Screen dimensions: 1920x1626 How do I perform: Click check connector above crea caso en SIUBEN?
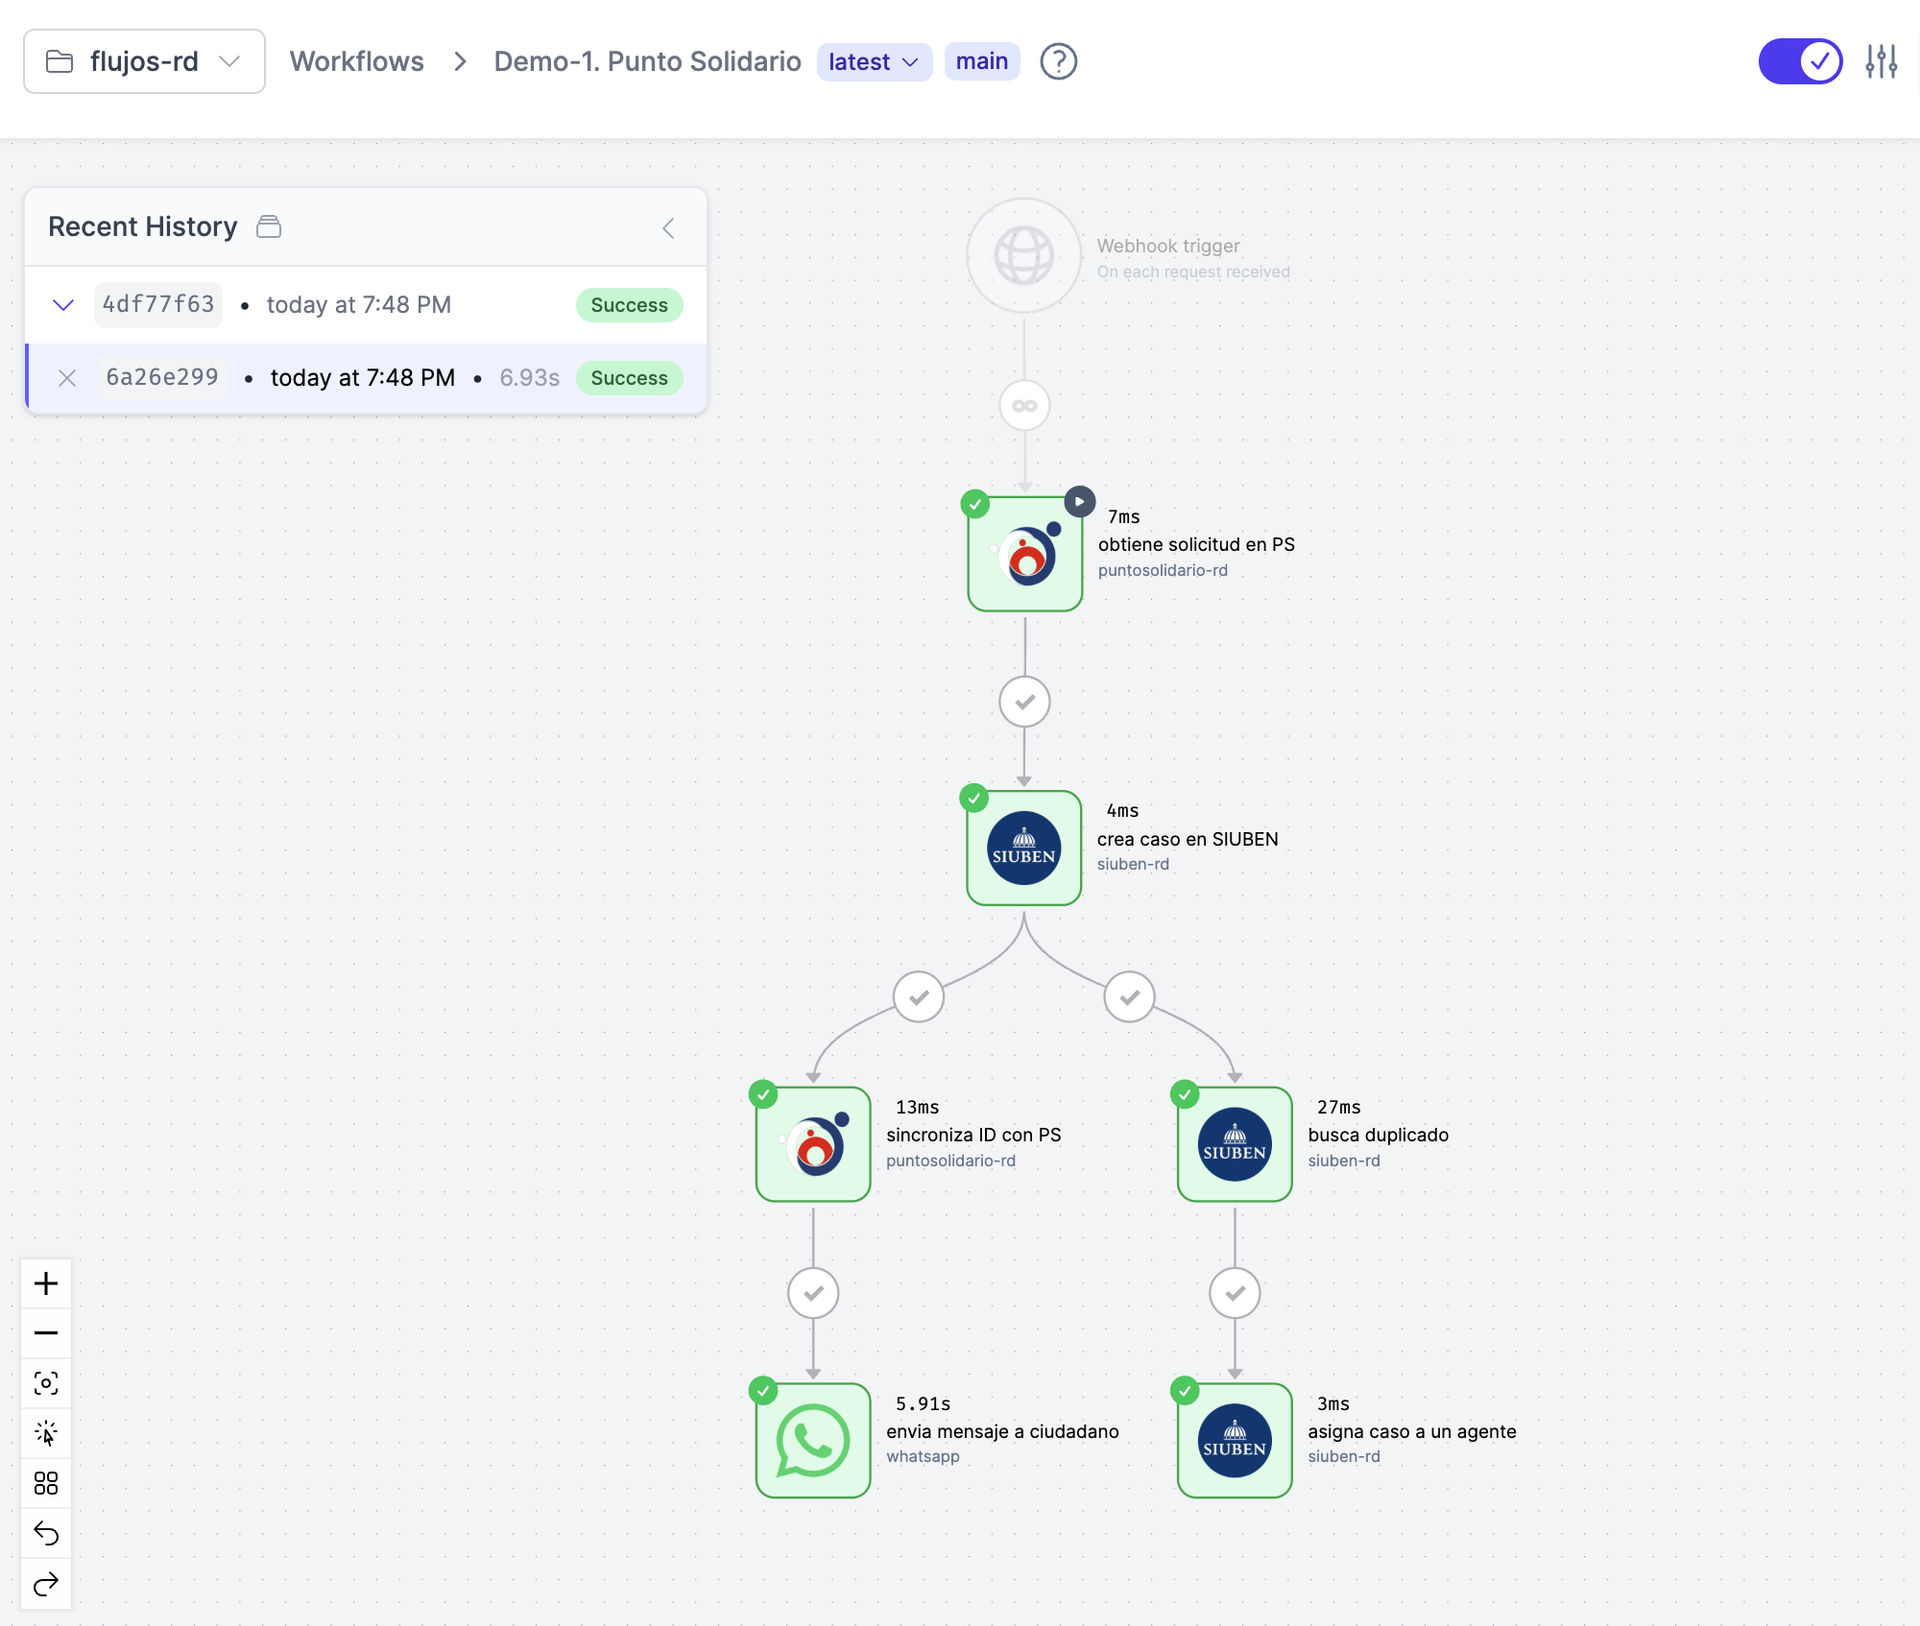(x=1024, y=701)
